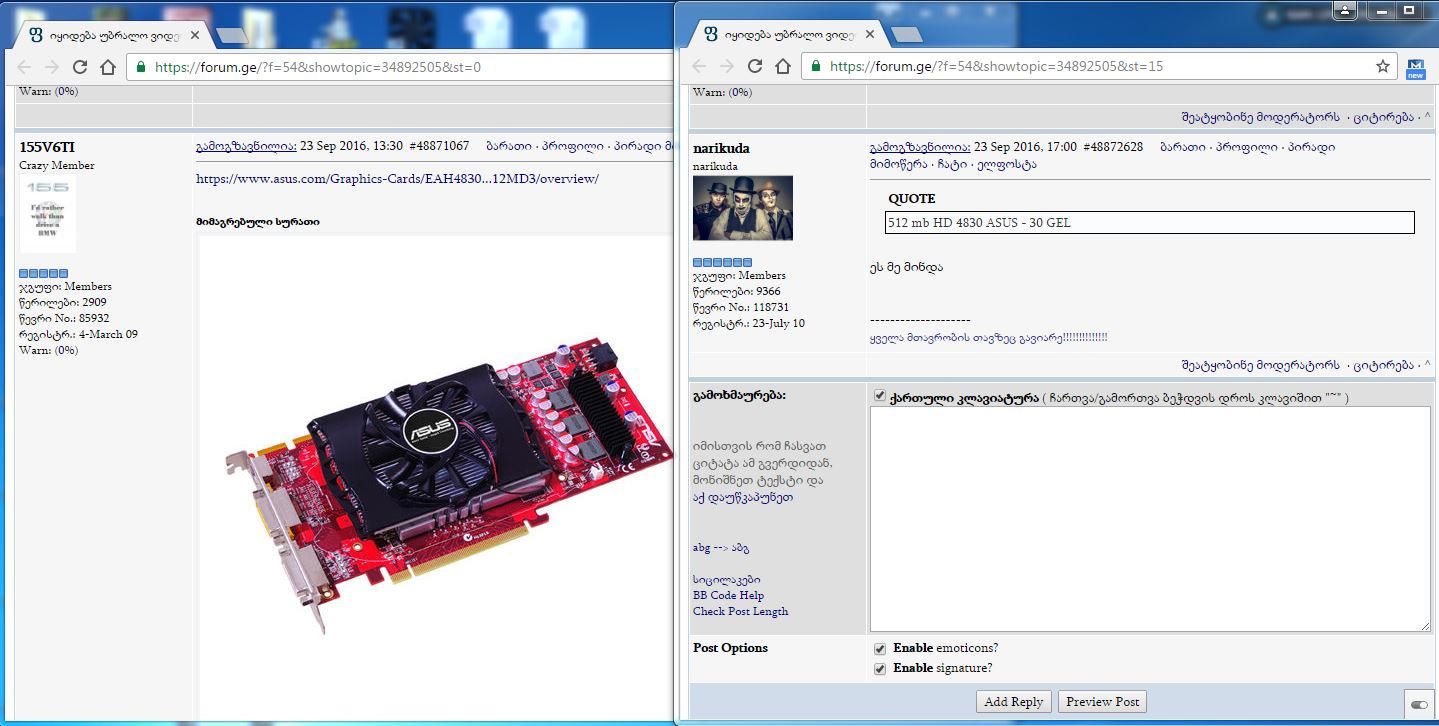Image resolution: width=1439 pixels, height=726 pixels.
Task: Click the Preview Post button
Action: (1102, 702)
